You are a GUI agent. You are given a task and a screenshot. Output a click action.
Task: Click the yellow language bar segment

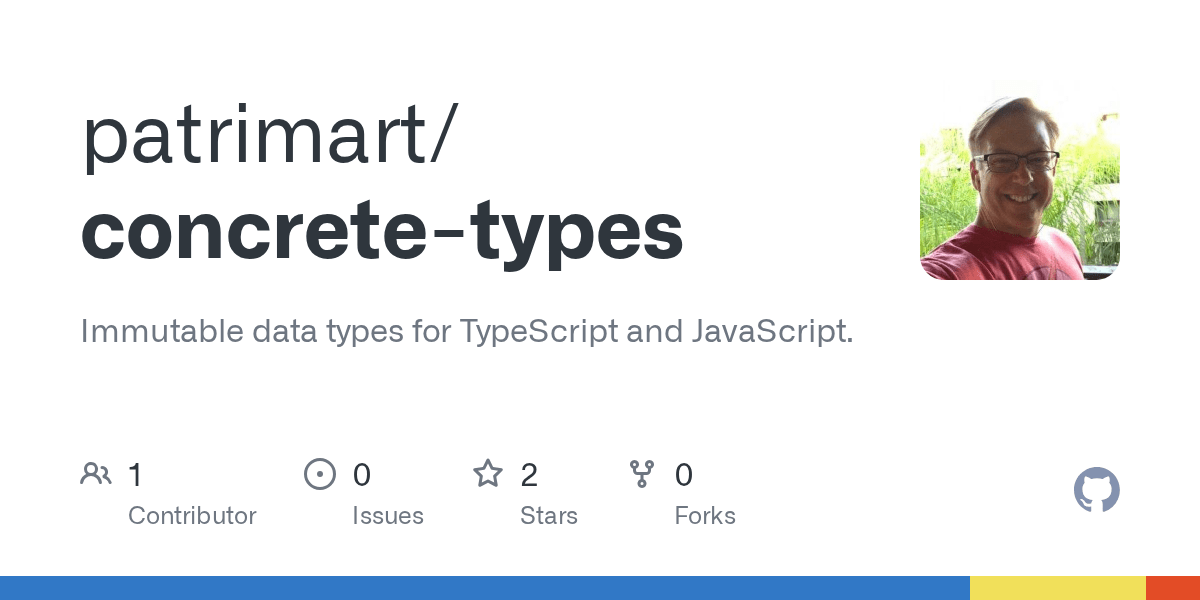click(x=1057, y=587)
